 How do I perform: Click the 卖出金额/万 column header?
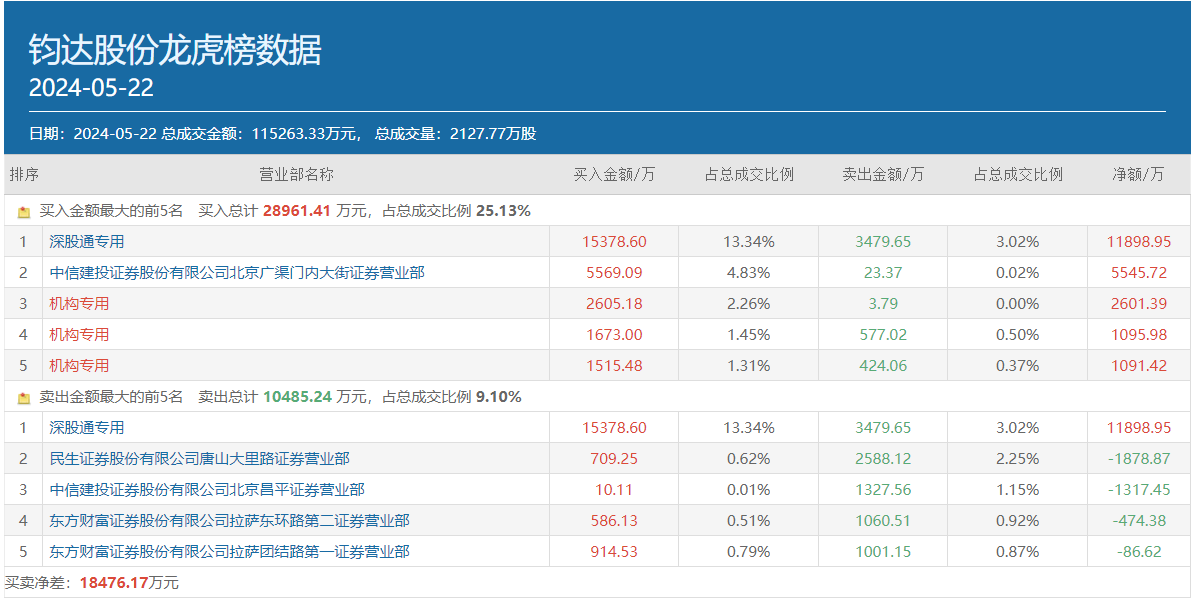coord(883,174)
